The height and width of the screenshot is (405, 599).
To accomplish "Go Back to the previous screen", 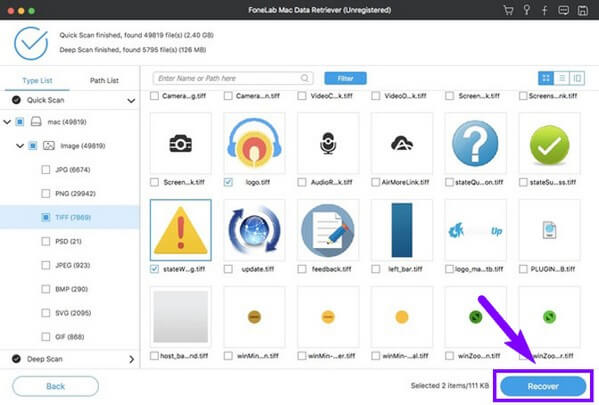I will pyautogui.click(x=55, y=386).
